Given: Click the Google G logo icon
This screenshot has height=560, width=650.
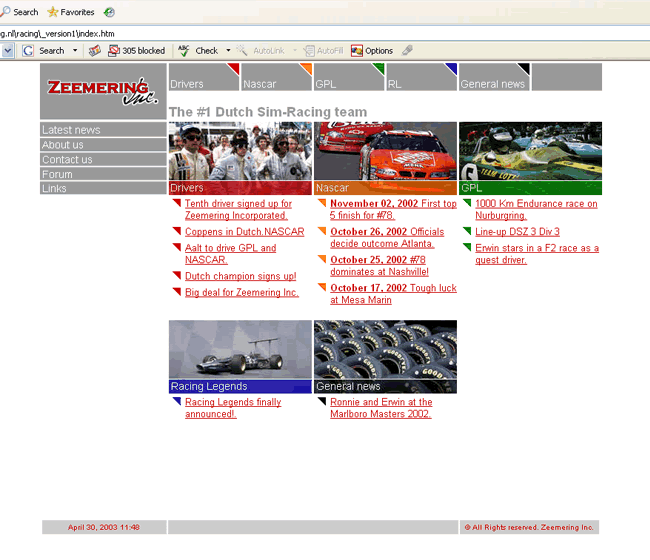Looking at the screenshot, I should click(x=28, y=51).
